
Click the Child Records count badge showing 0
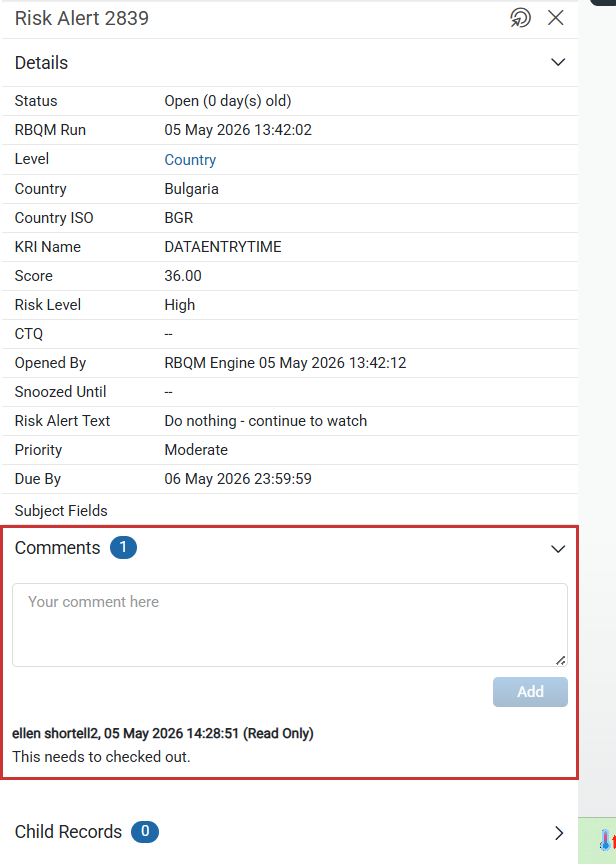pos(145,831)
